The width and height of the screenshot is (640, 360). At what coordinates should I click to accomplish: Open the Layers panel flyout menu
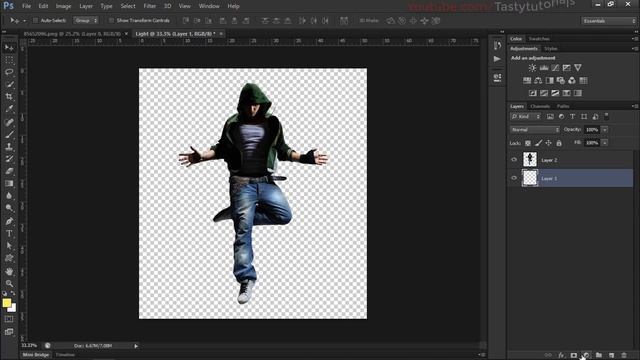[635, 106]
